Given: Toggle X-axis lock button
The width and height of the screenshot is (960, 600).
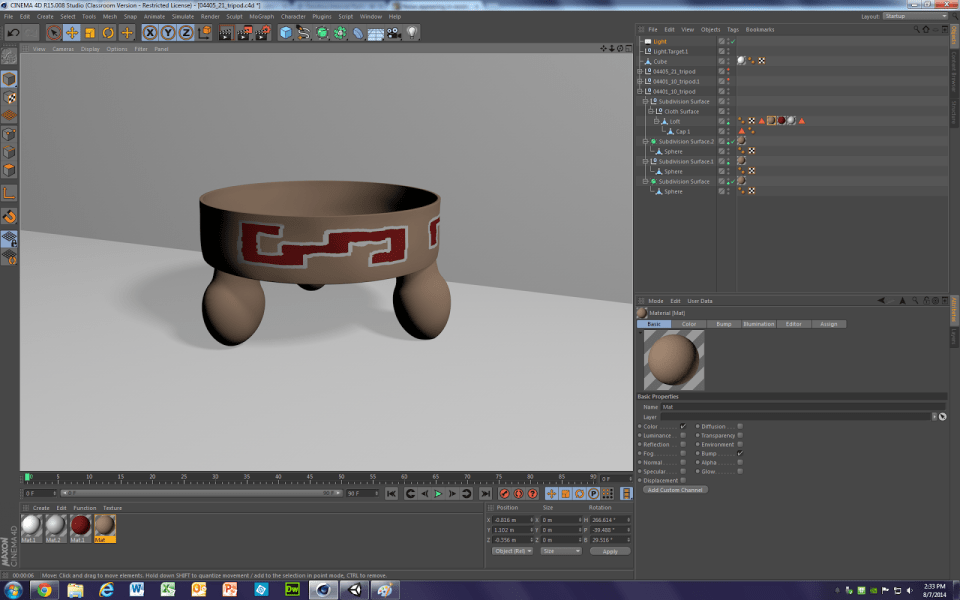Looking at the screenshot, I should (151, 33).
